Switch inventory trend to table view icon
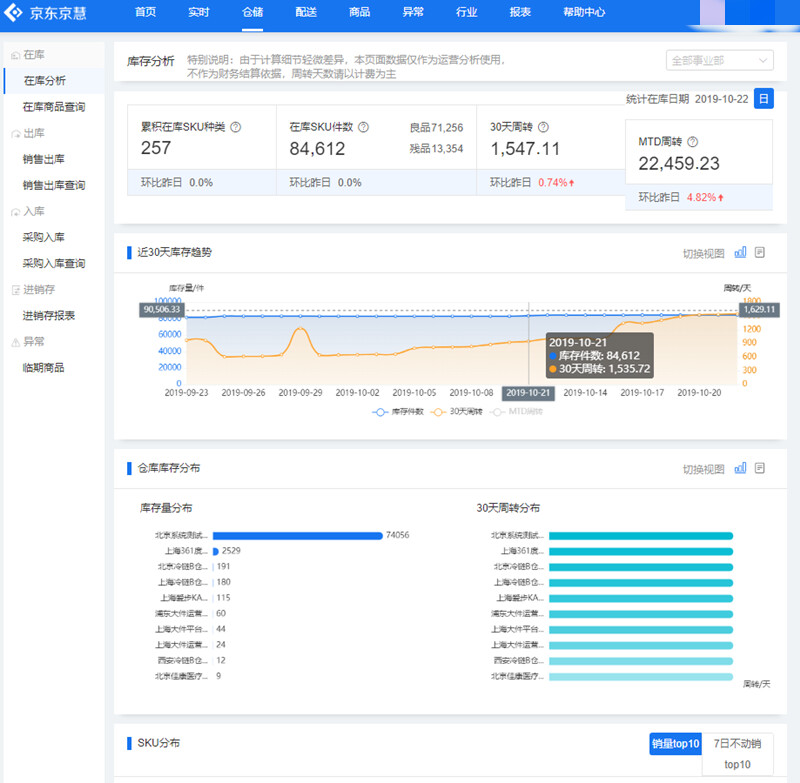The width and height of the screenshot is (800, 783). click(760, 252)
